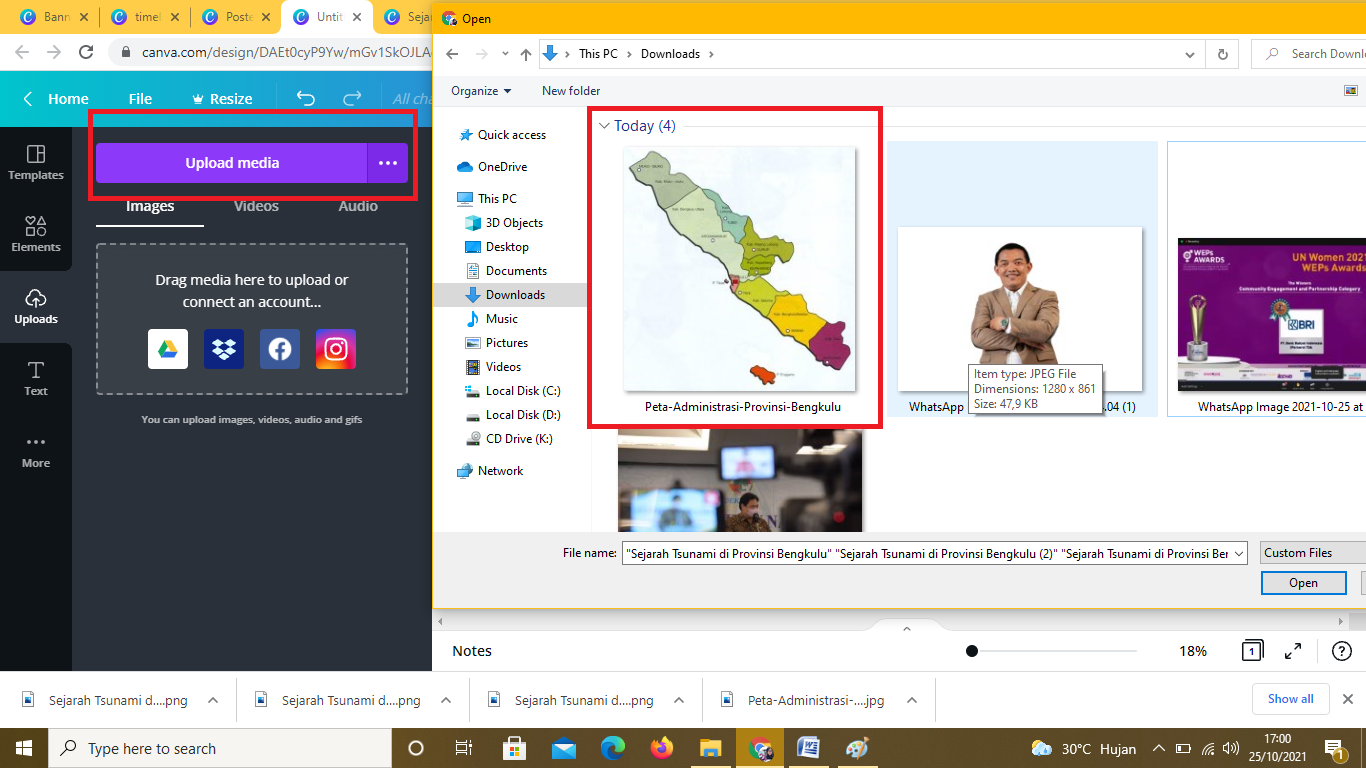Click the Facebook connect icon
Screen dimensions: 1366x768
click(x=280, y=349)
